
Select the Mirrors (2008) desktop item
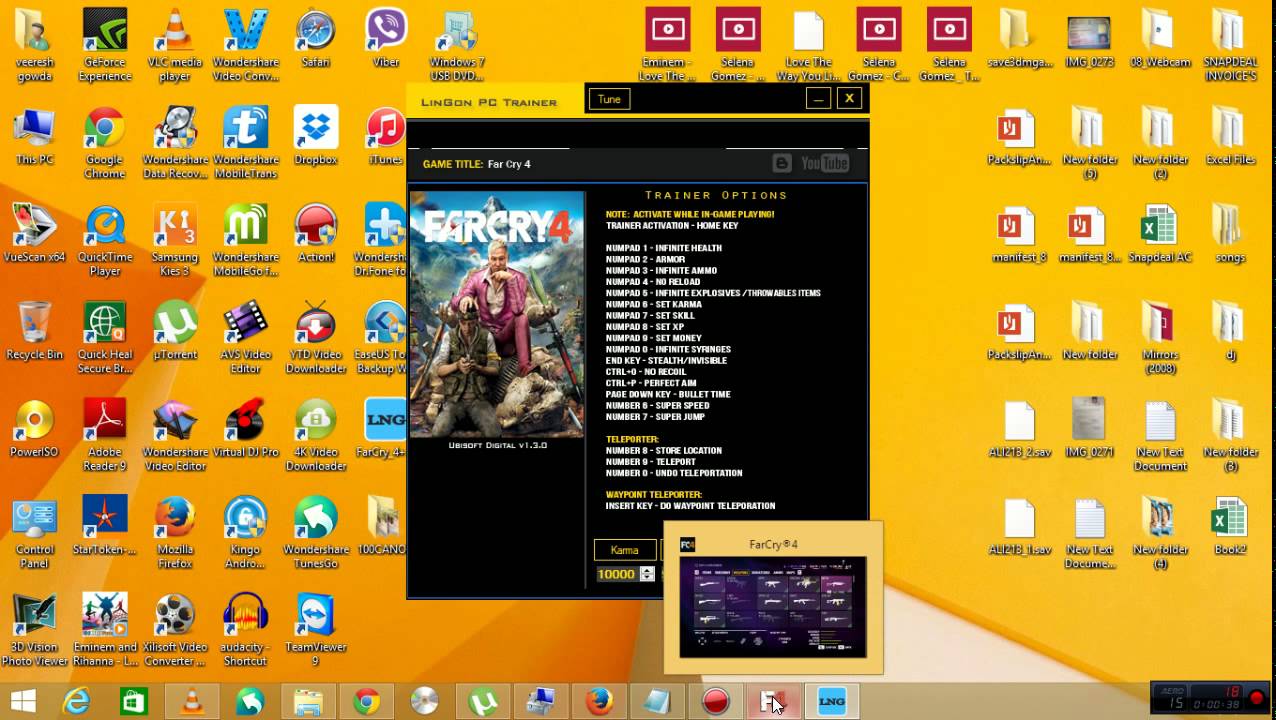pyautogui.click(x=1160, y=338)
